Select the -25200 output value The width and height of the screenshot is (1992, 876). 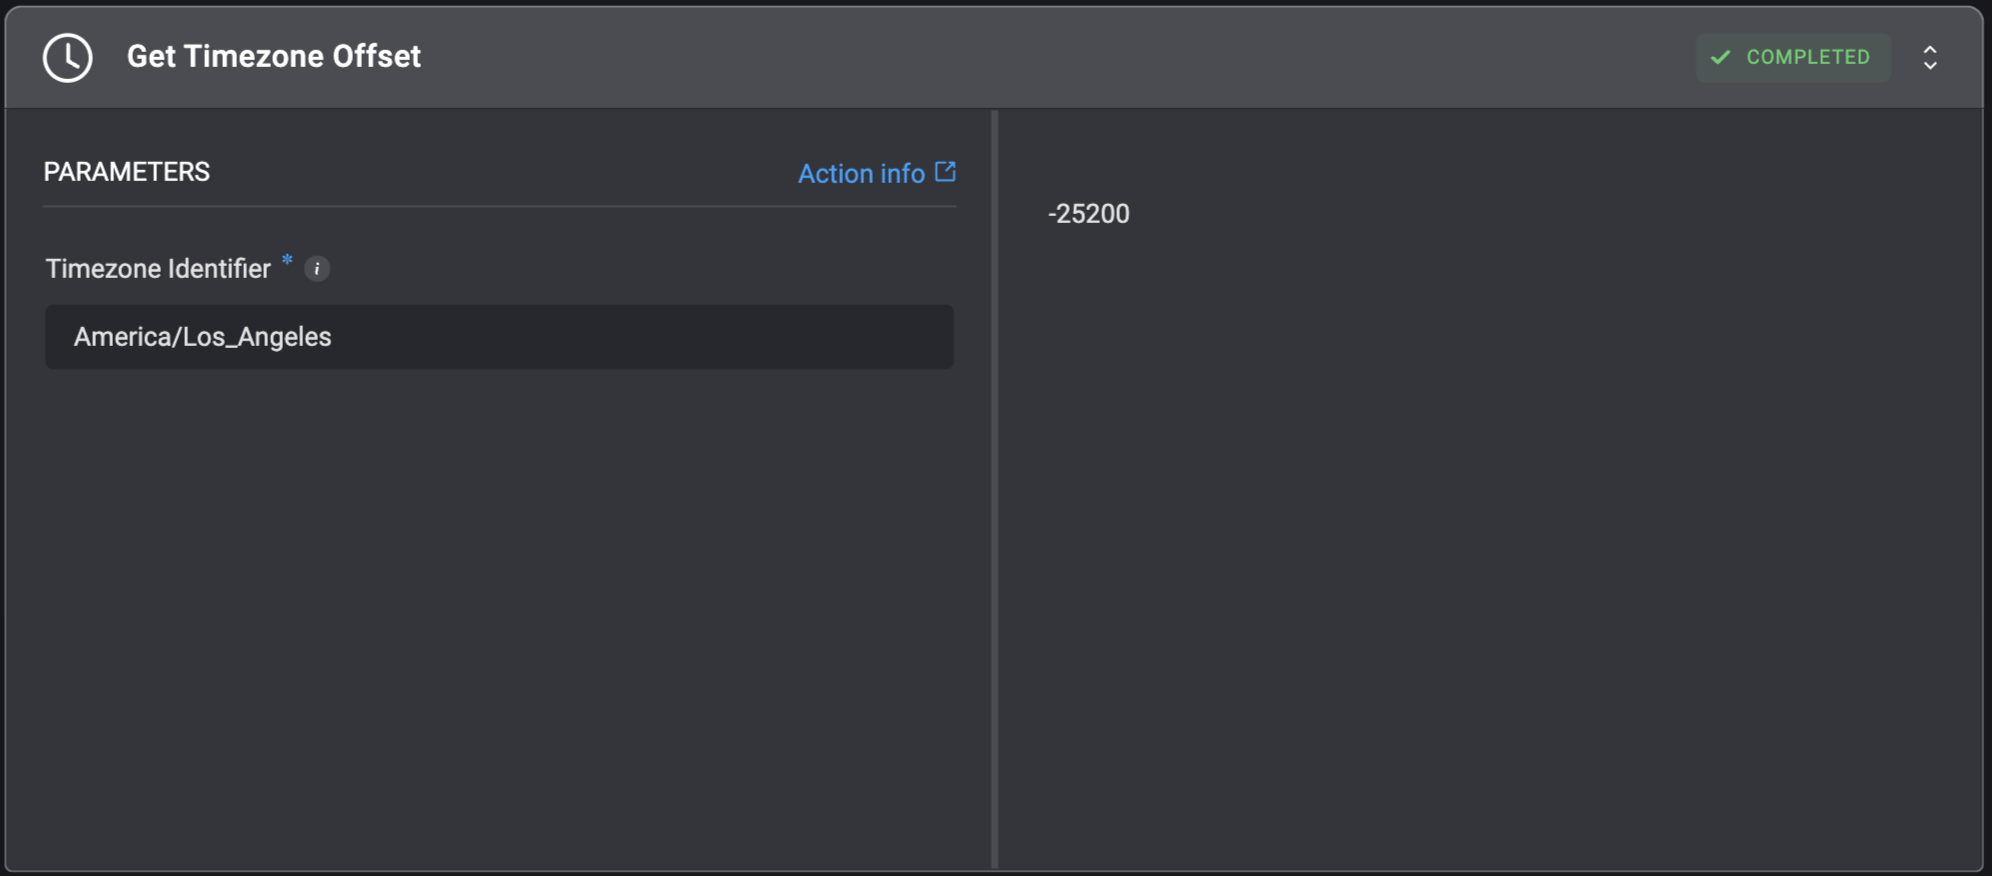click(x=1088, y=214)
